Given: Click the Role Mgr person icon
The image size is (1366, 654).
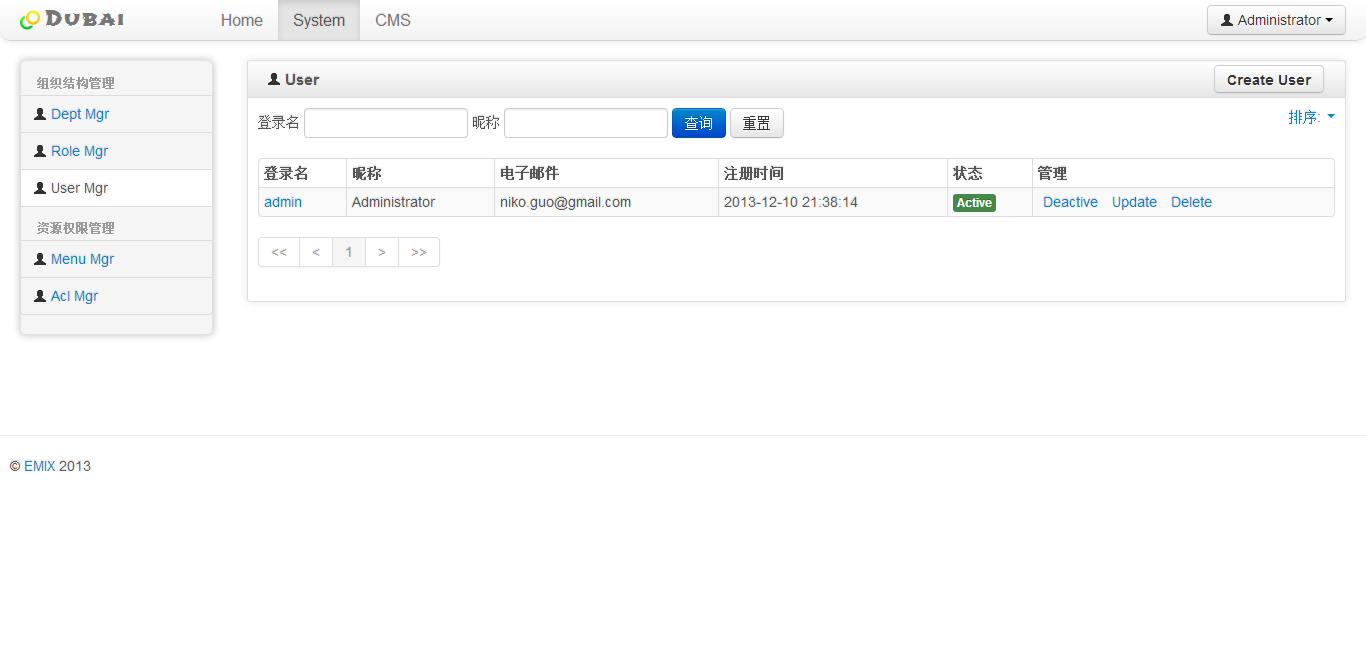Looking at the screenshot, I should [40, 151].
